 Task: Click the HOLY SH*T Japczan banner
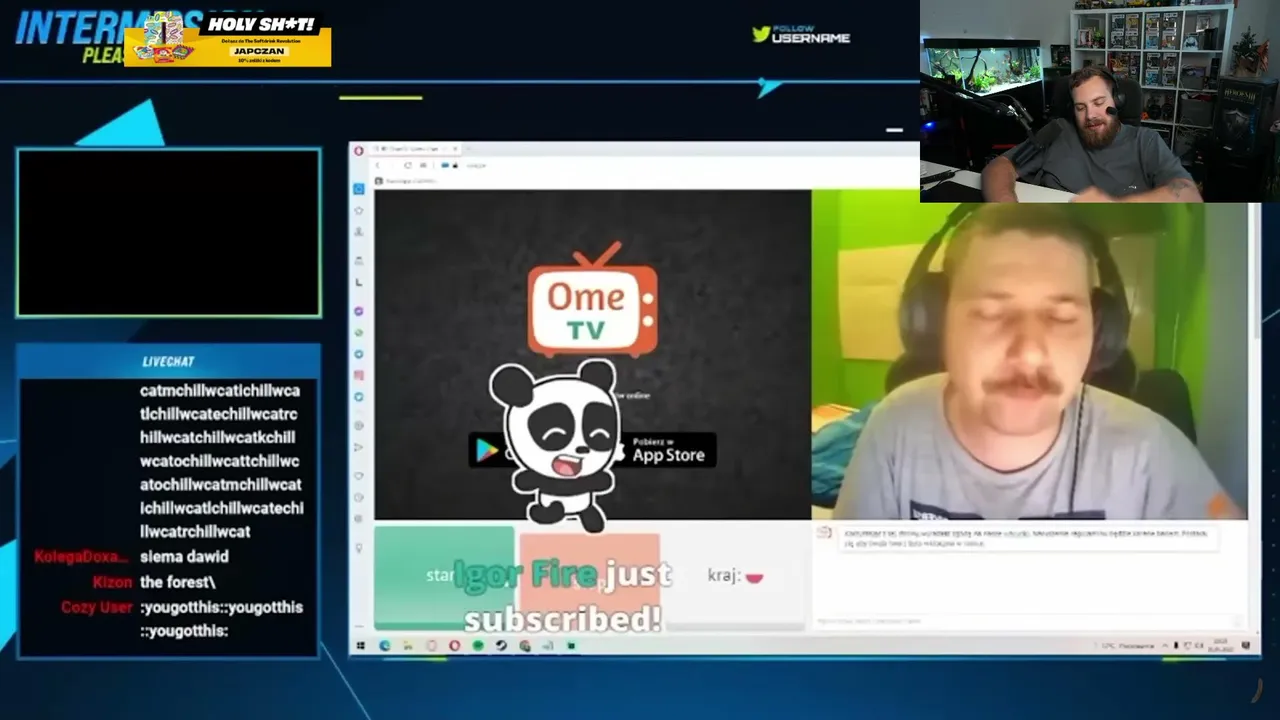(x=228, y=40)
